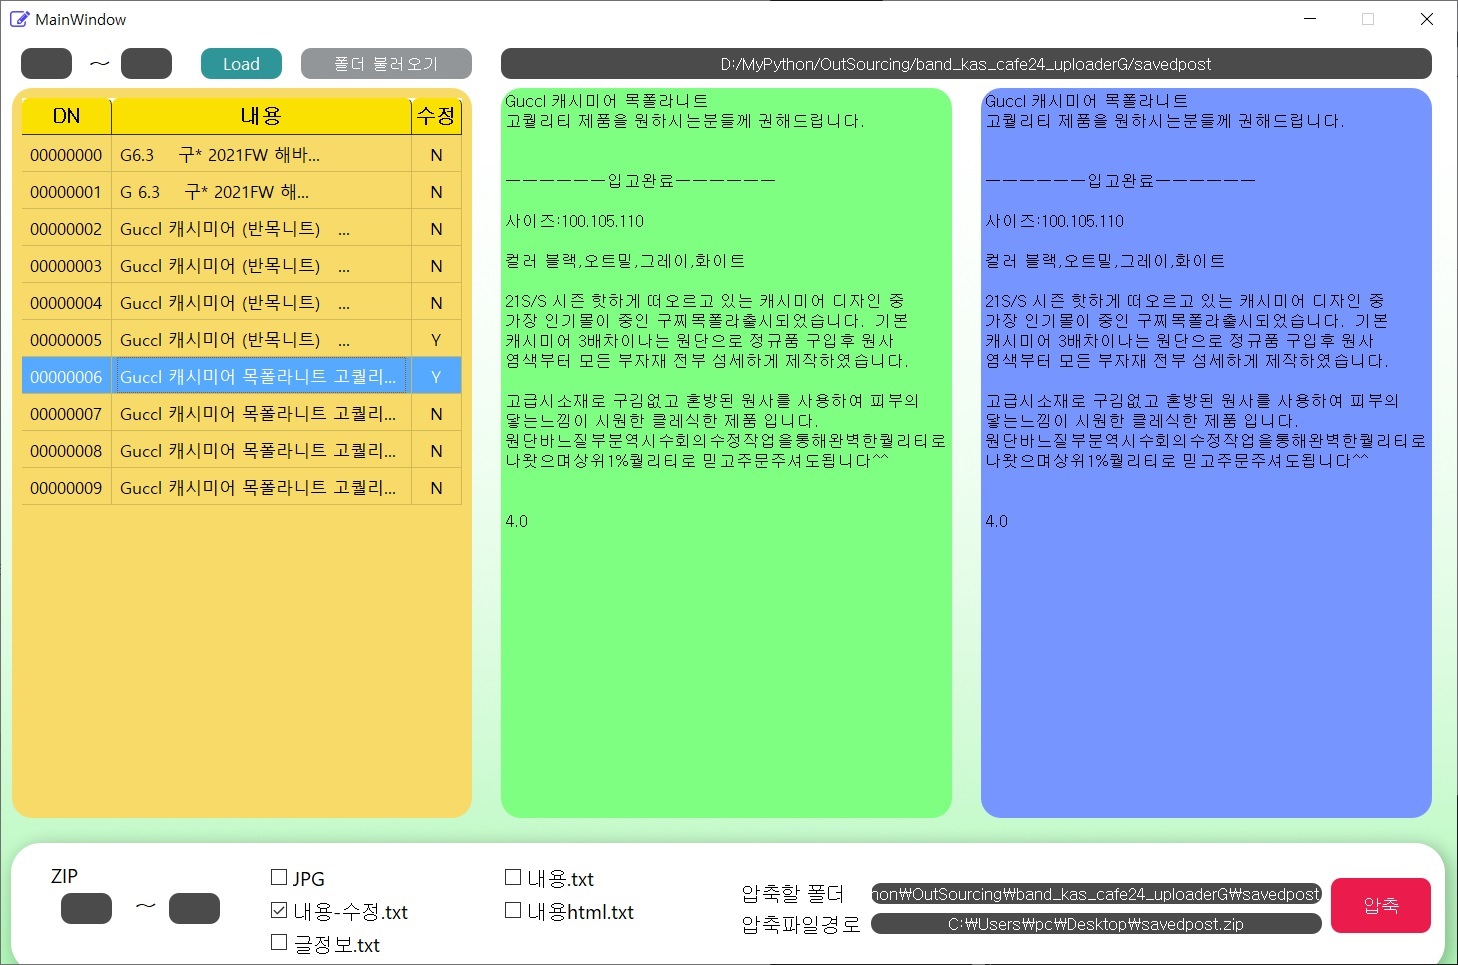Click the Load button

click(x=241, y=63)
